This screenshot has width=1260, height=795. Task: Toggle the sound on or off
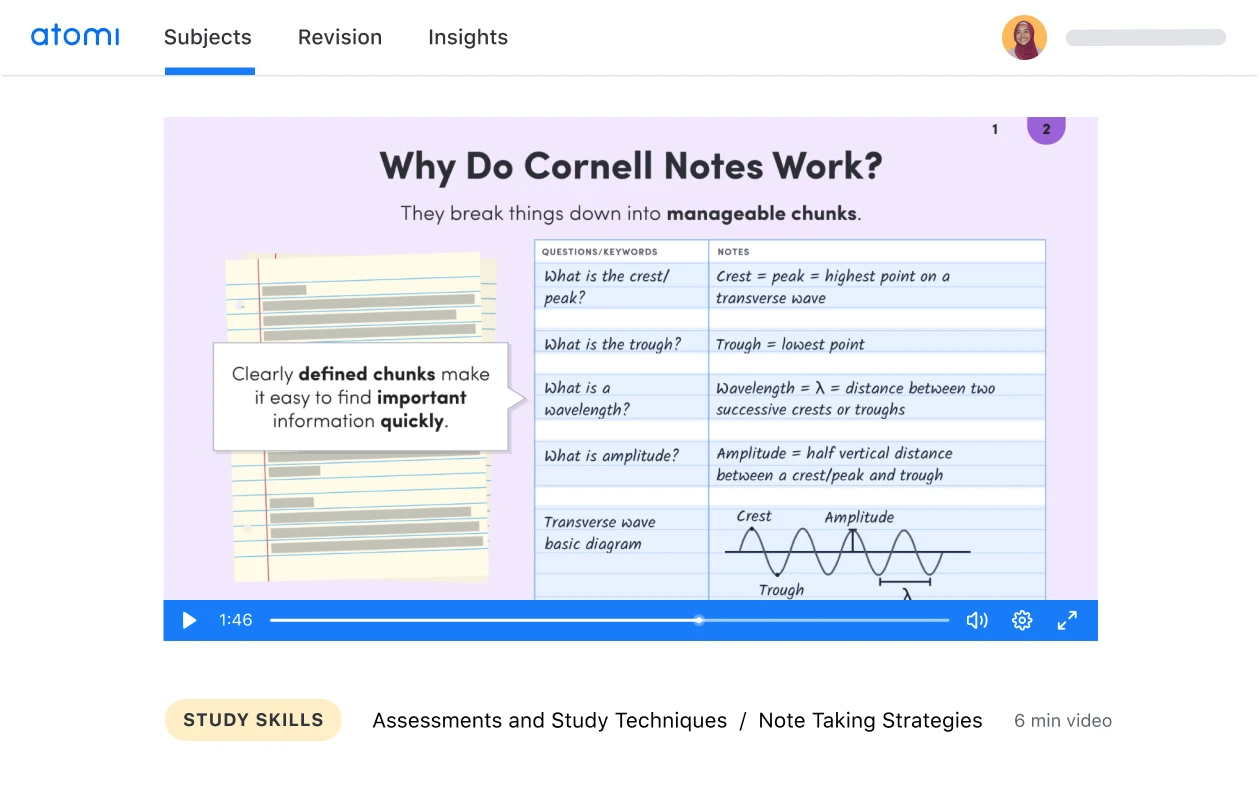click(977, 620)
